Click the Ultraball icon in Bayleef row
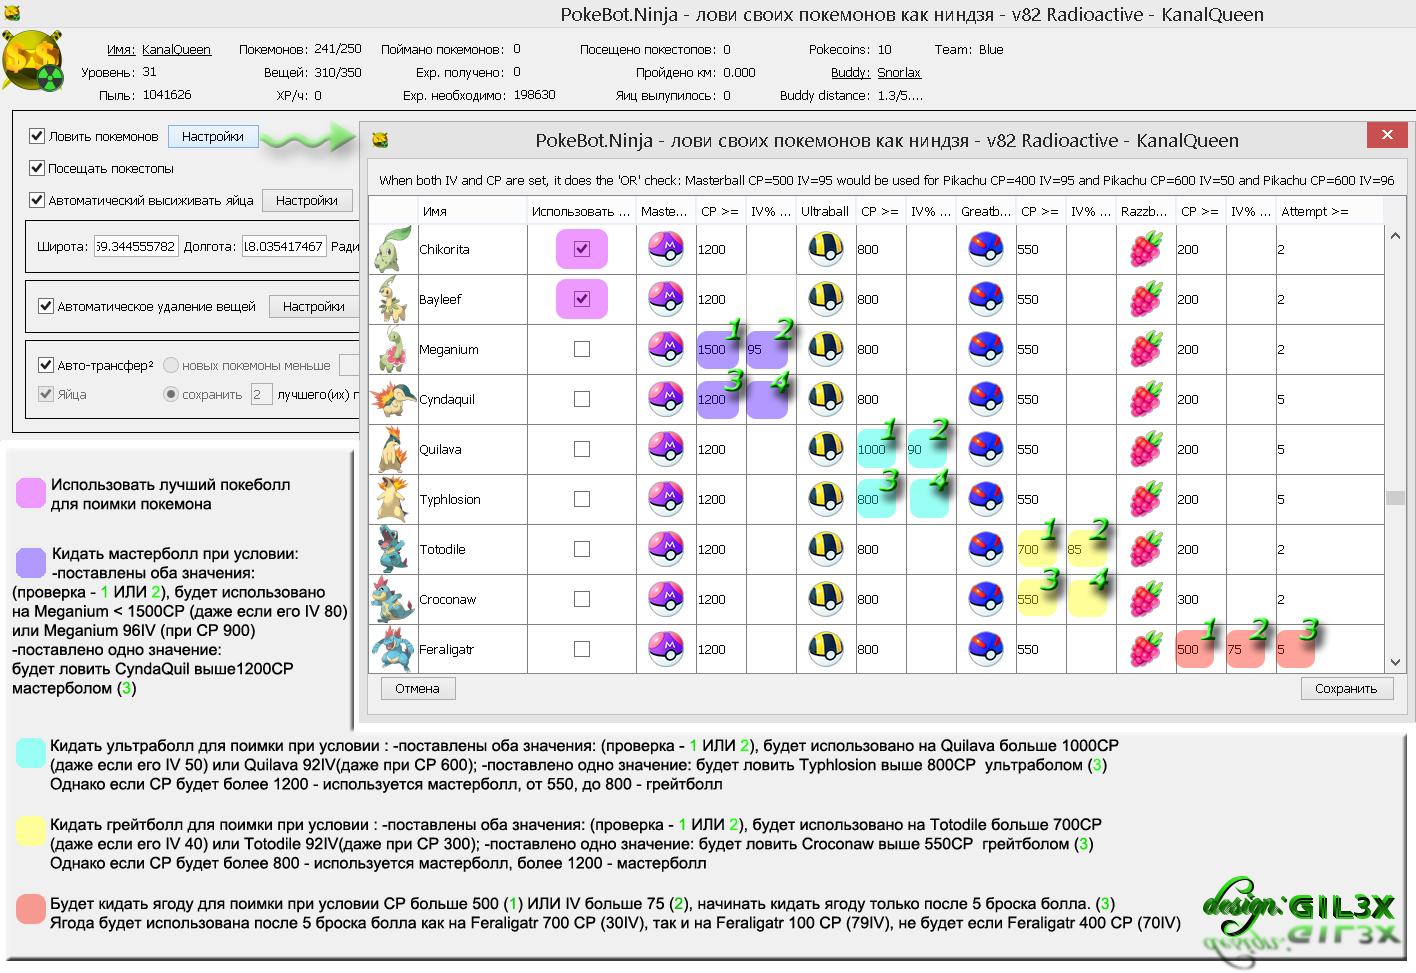The width and height of the screenshot is (1416, 973). click(826, 299)
